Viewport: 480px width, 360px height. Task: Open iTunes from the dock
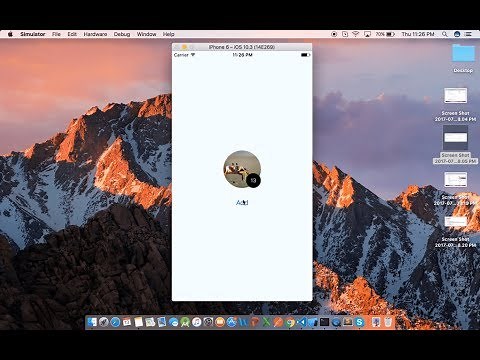[197, 322]
